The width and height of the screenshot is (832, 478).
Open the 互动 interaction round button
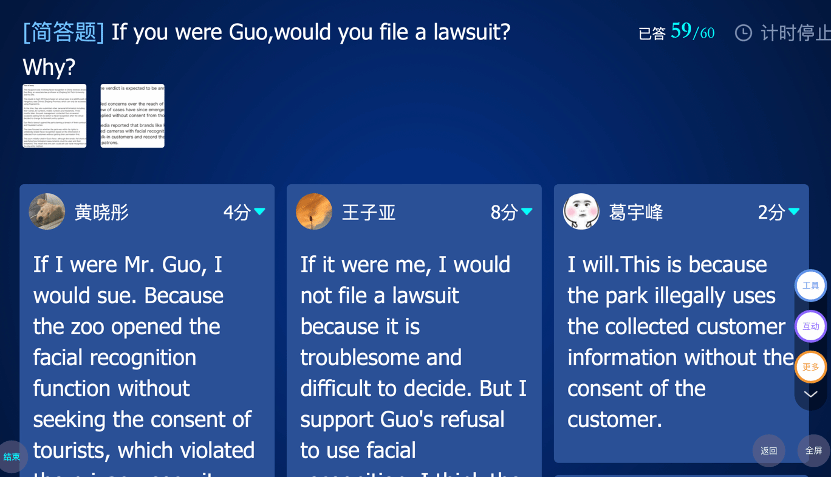tap(810, 326)
